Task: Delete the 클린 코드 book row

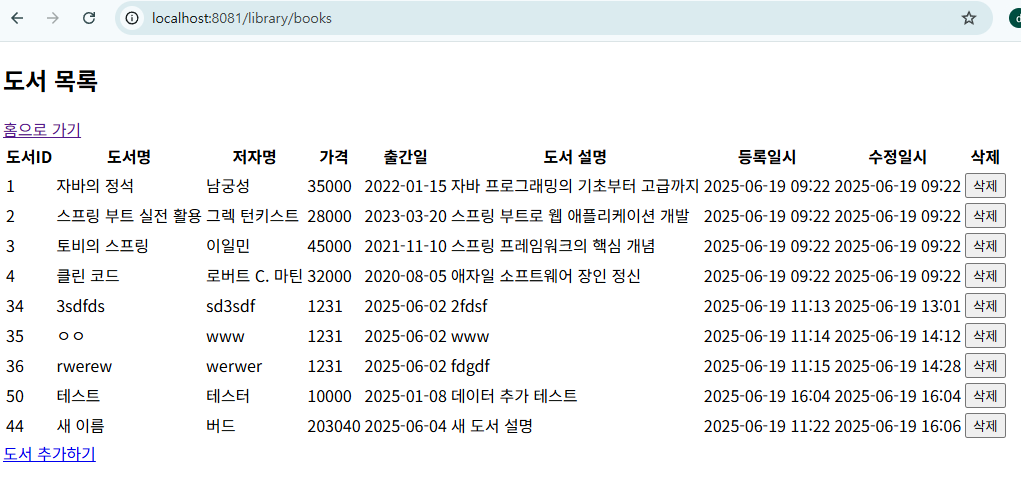Action: click(x=985, y=276)
